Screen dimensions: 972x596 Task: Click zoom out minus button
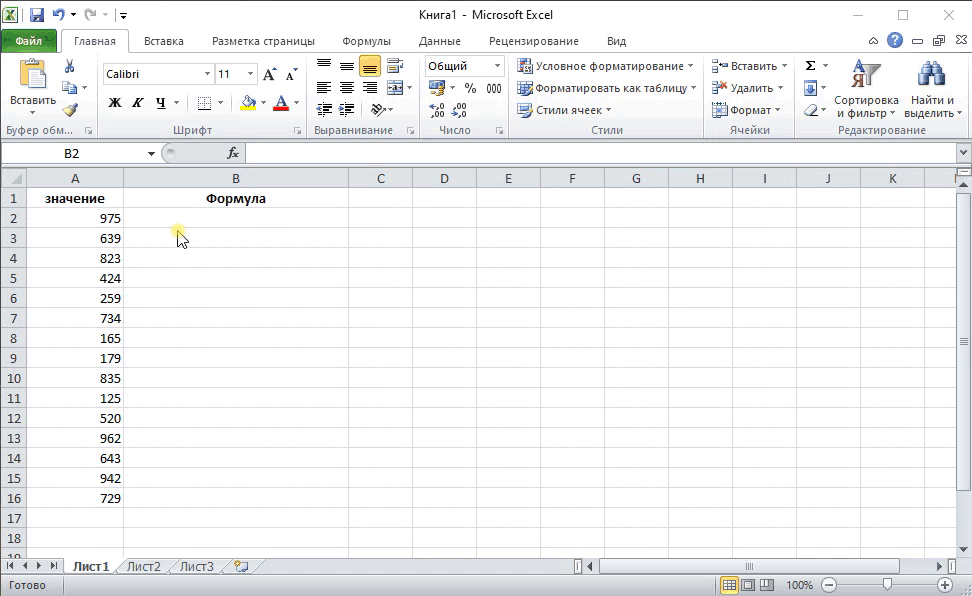coord(829,584)
